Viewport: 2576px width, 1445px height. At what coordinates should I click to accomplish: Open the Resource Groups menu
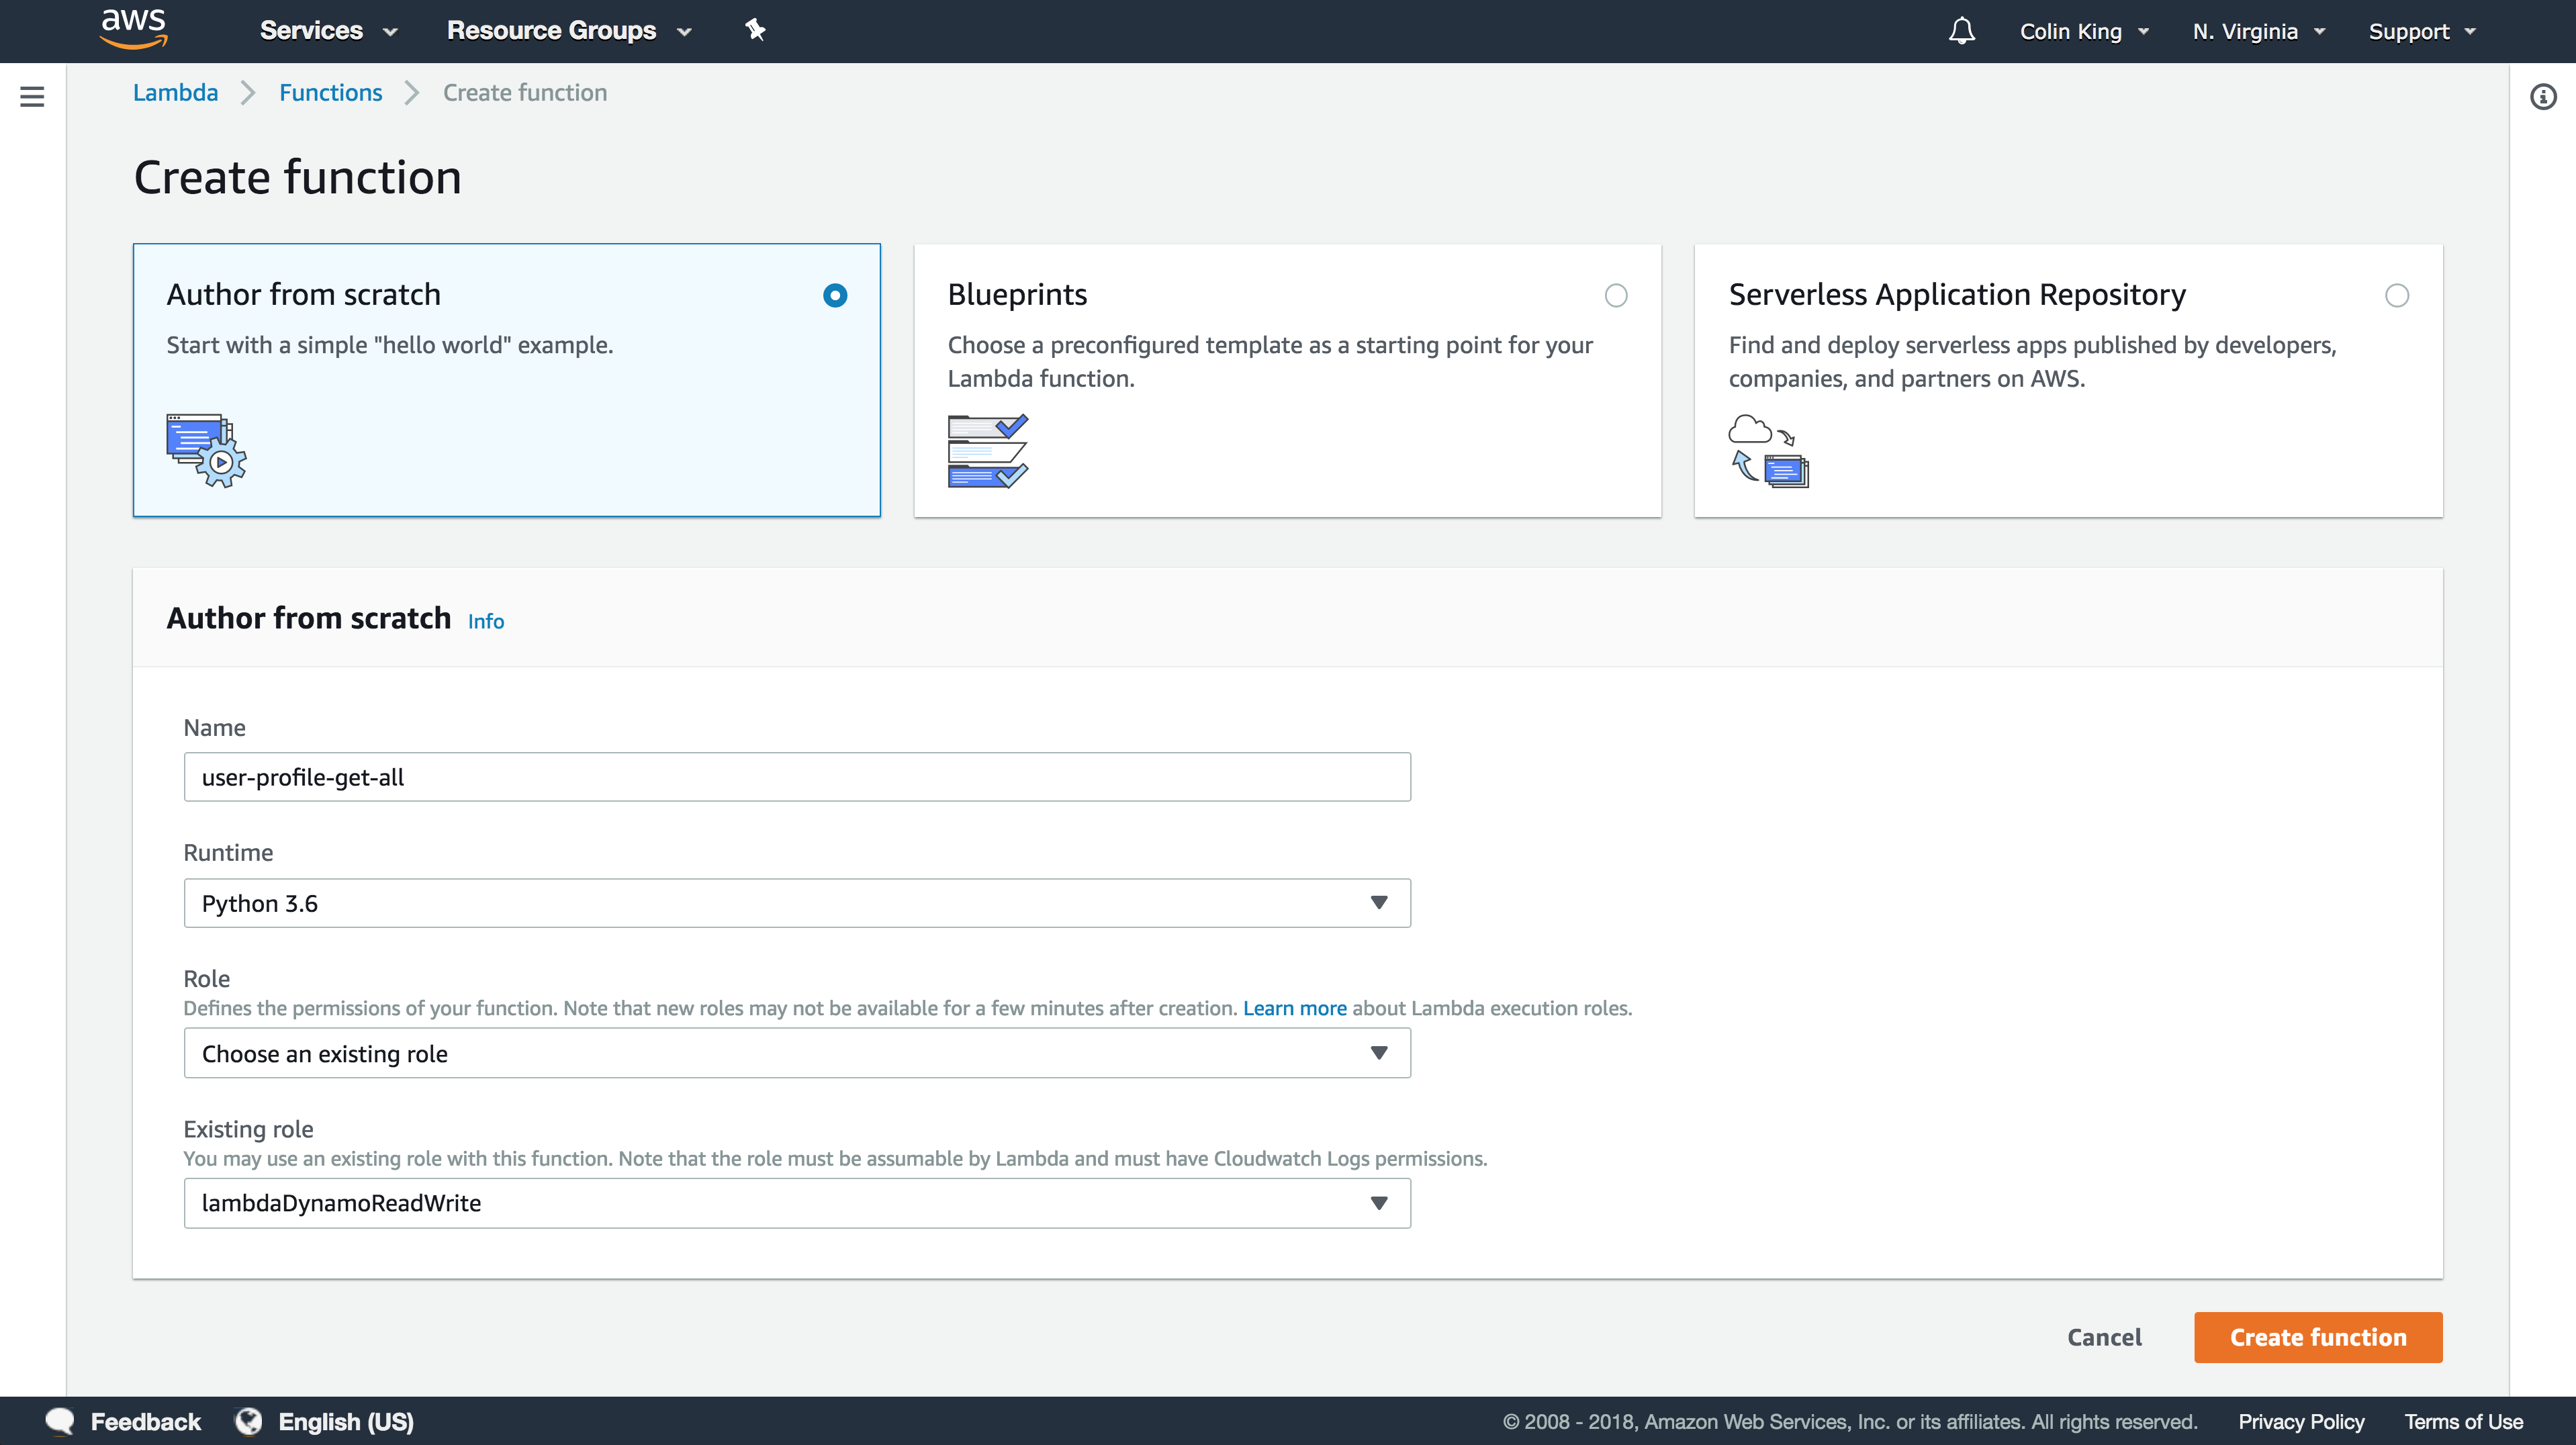point(568,31)
